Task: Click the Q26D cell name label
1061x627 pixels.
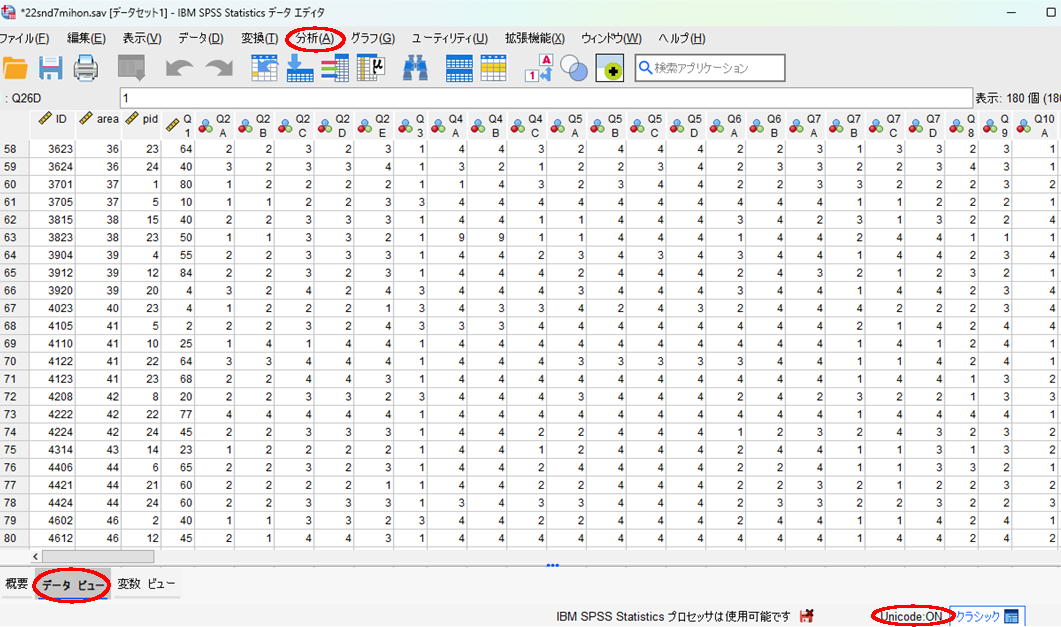Action: click(26, 98)
